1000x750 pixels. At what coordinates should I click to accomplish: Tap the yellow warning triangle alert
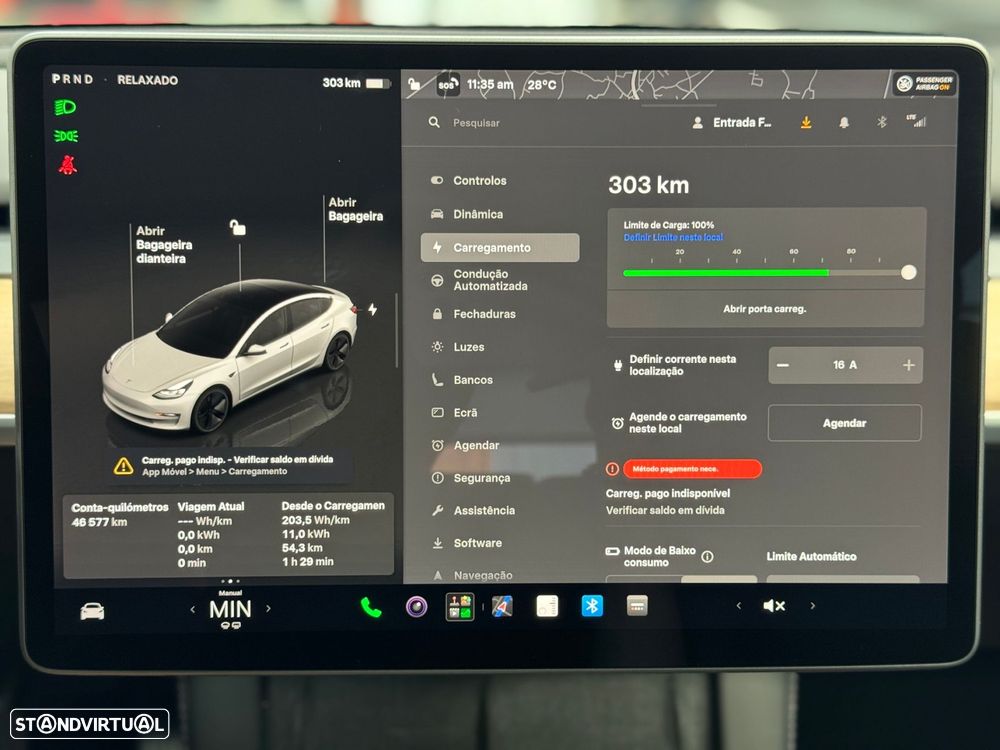pyautogui.click(x=123, y=466)
